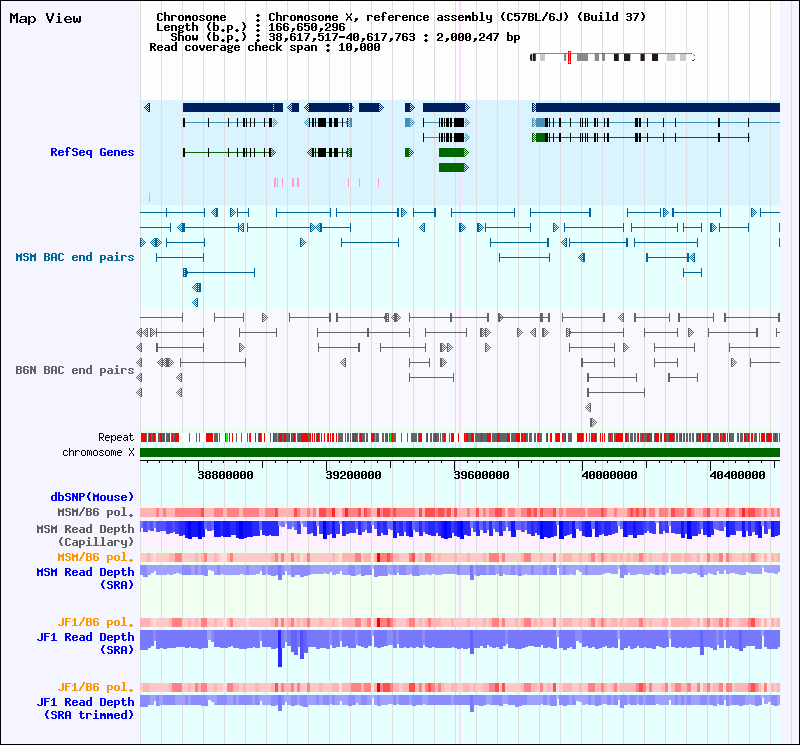Click bottom-most arrowhead in B6N BAC track
Viewport: 800px width, 745px height.
592,422
